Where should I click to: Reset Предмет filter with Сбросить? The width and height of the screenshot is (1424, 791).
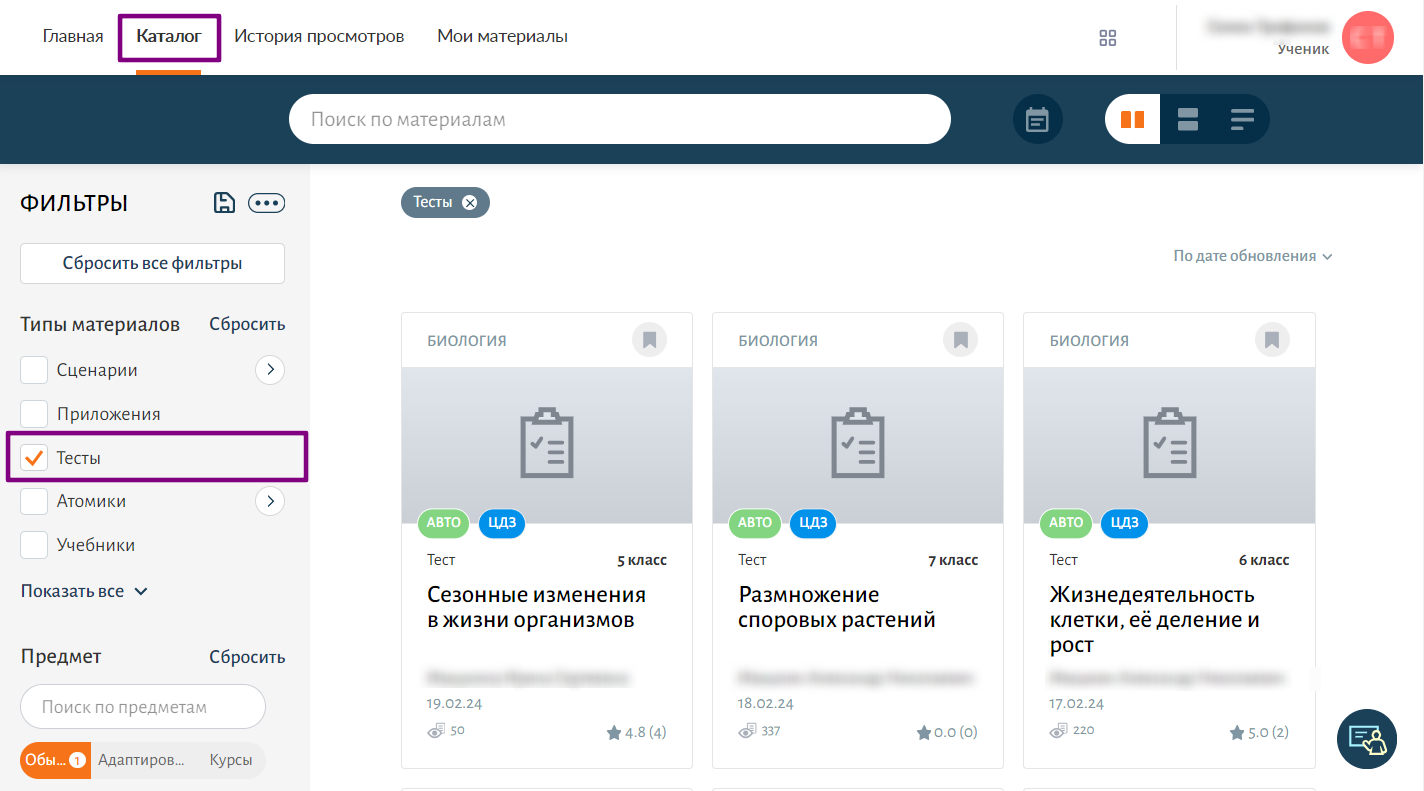[x=247, y=657]
